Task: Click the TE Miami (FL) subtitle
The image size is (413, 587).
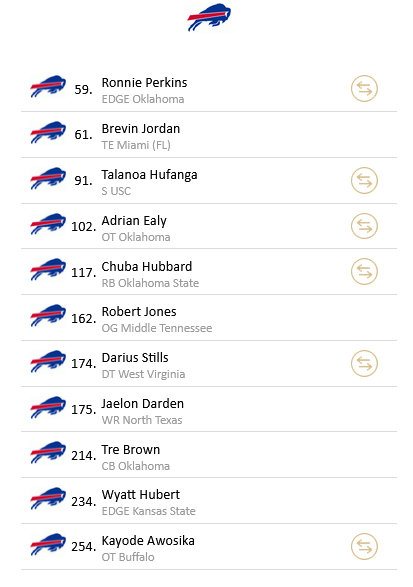Action: [x=136, y=145]
